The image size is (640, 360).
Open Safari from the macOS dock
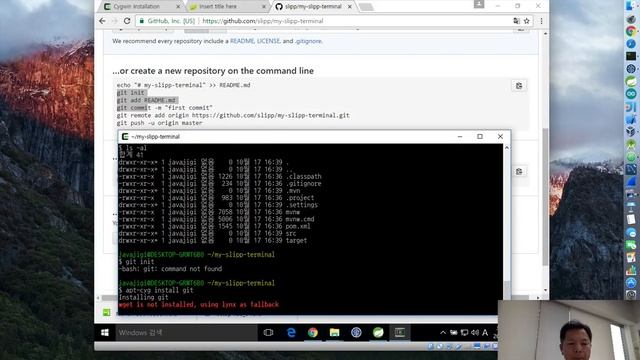coord(631,43)
